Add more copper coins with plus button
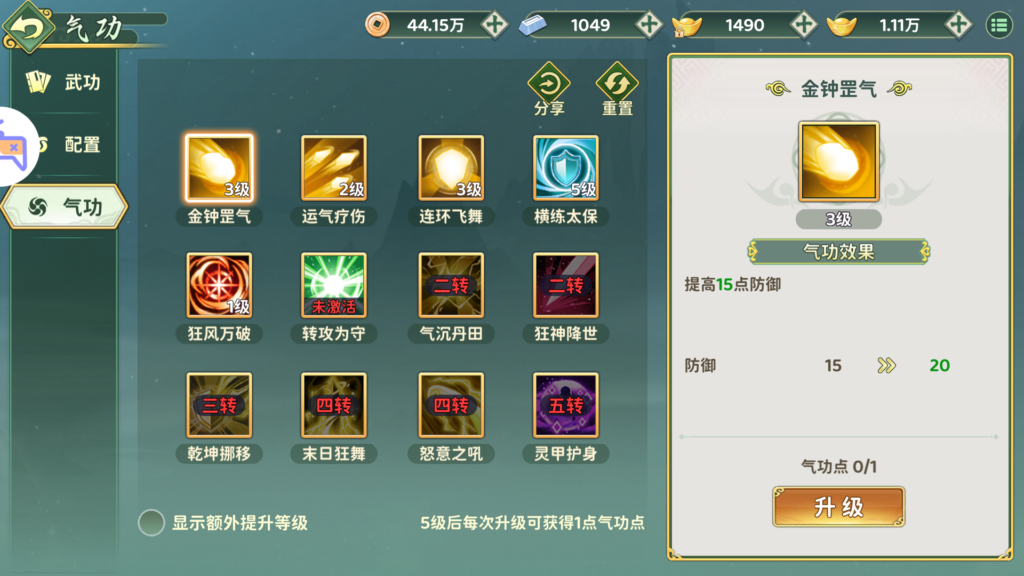Screen dimensions: 1024x576 [x=494, y=25]
